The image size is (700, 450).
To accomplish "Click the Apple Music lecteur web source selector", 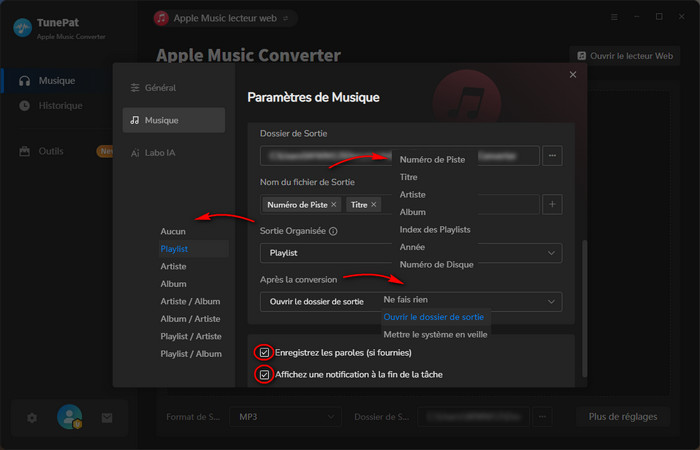I will [224, 18].
